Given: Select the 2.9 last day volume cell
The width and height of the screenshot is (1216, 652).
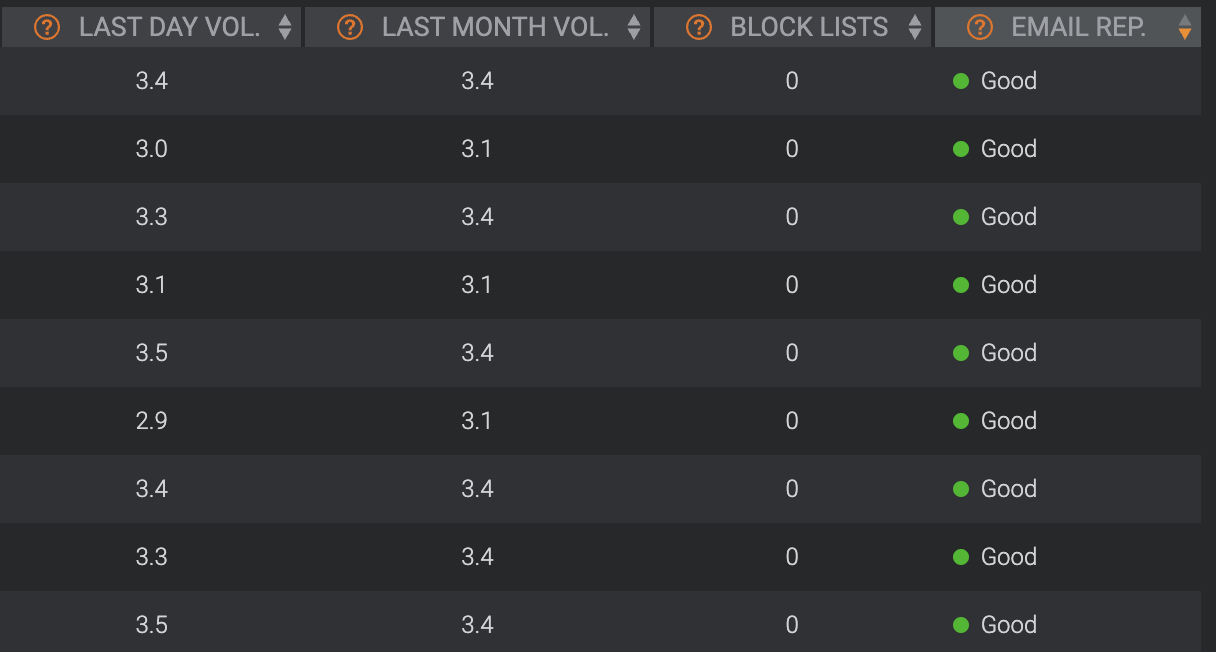Looking at the screenshot, I should tap(151, 421).
